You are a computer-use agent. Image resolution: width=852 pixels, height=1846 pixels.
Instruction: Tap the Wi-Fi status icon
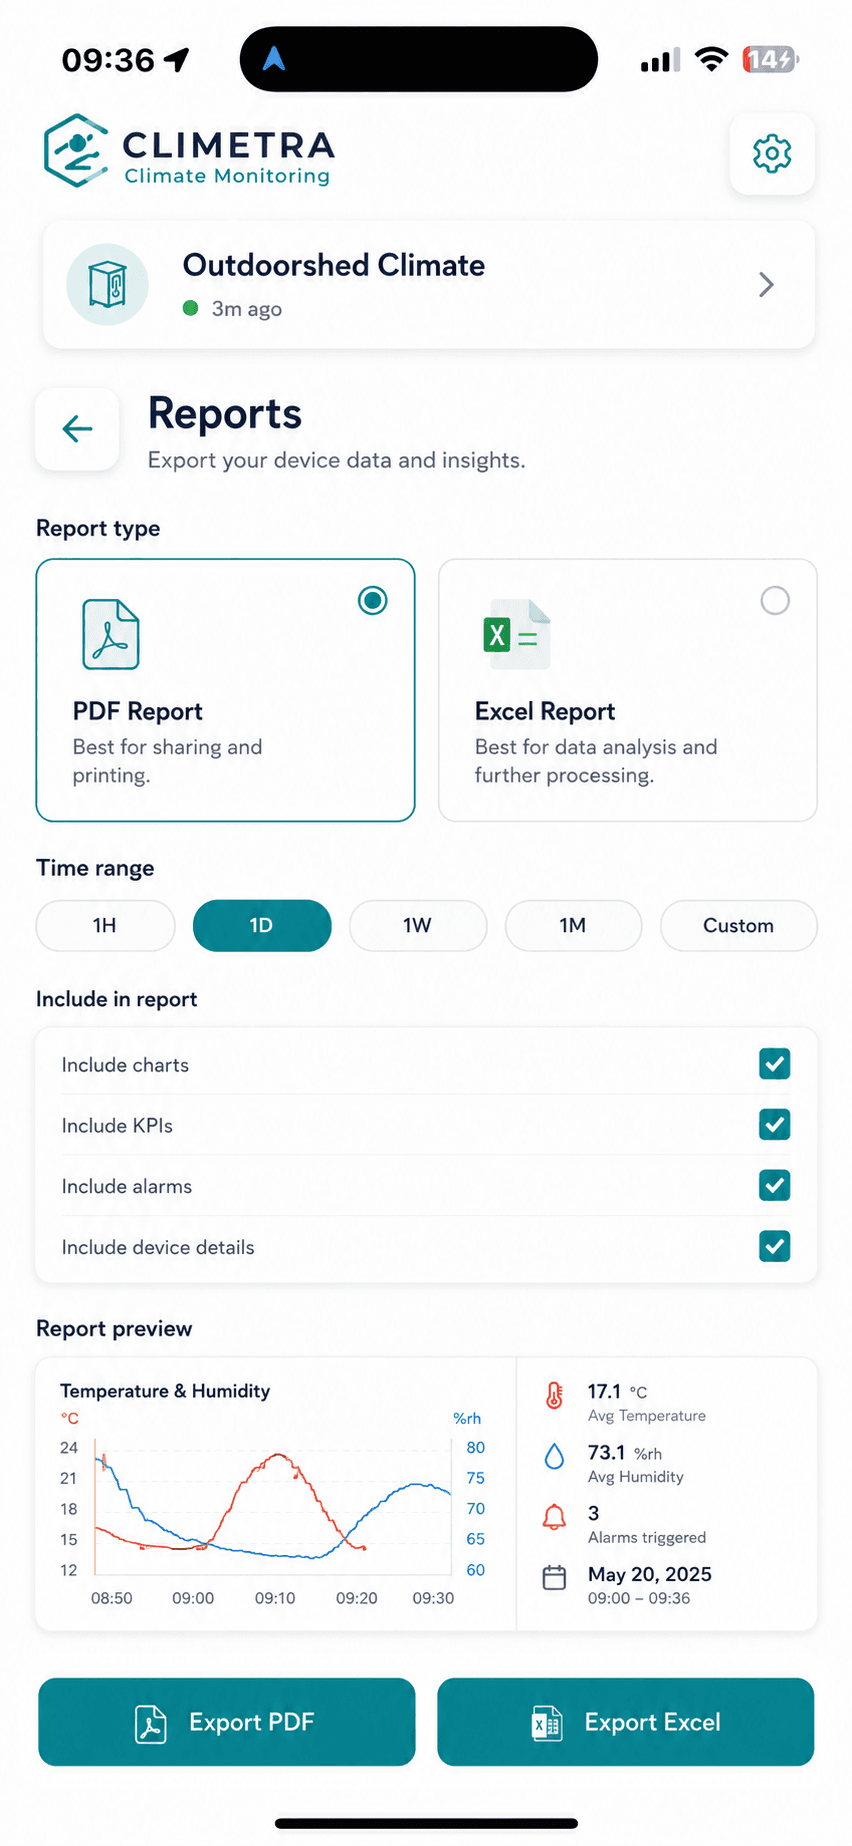(x=711, y=59)
